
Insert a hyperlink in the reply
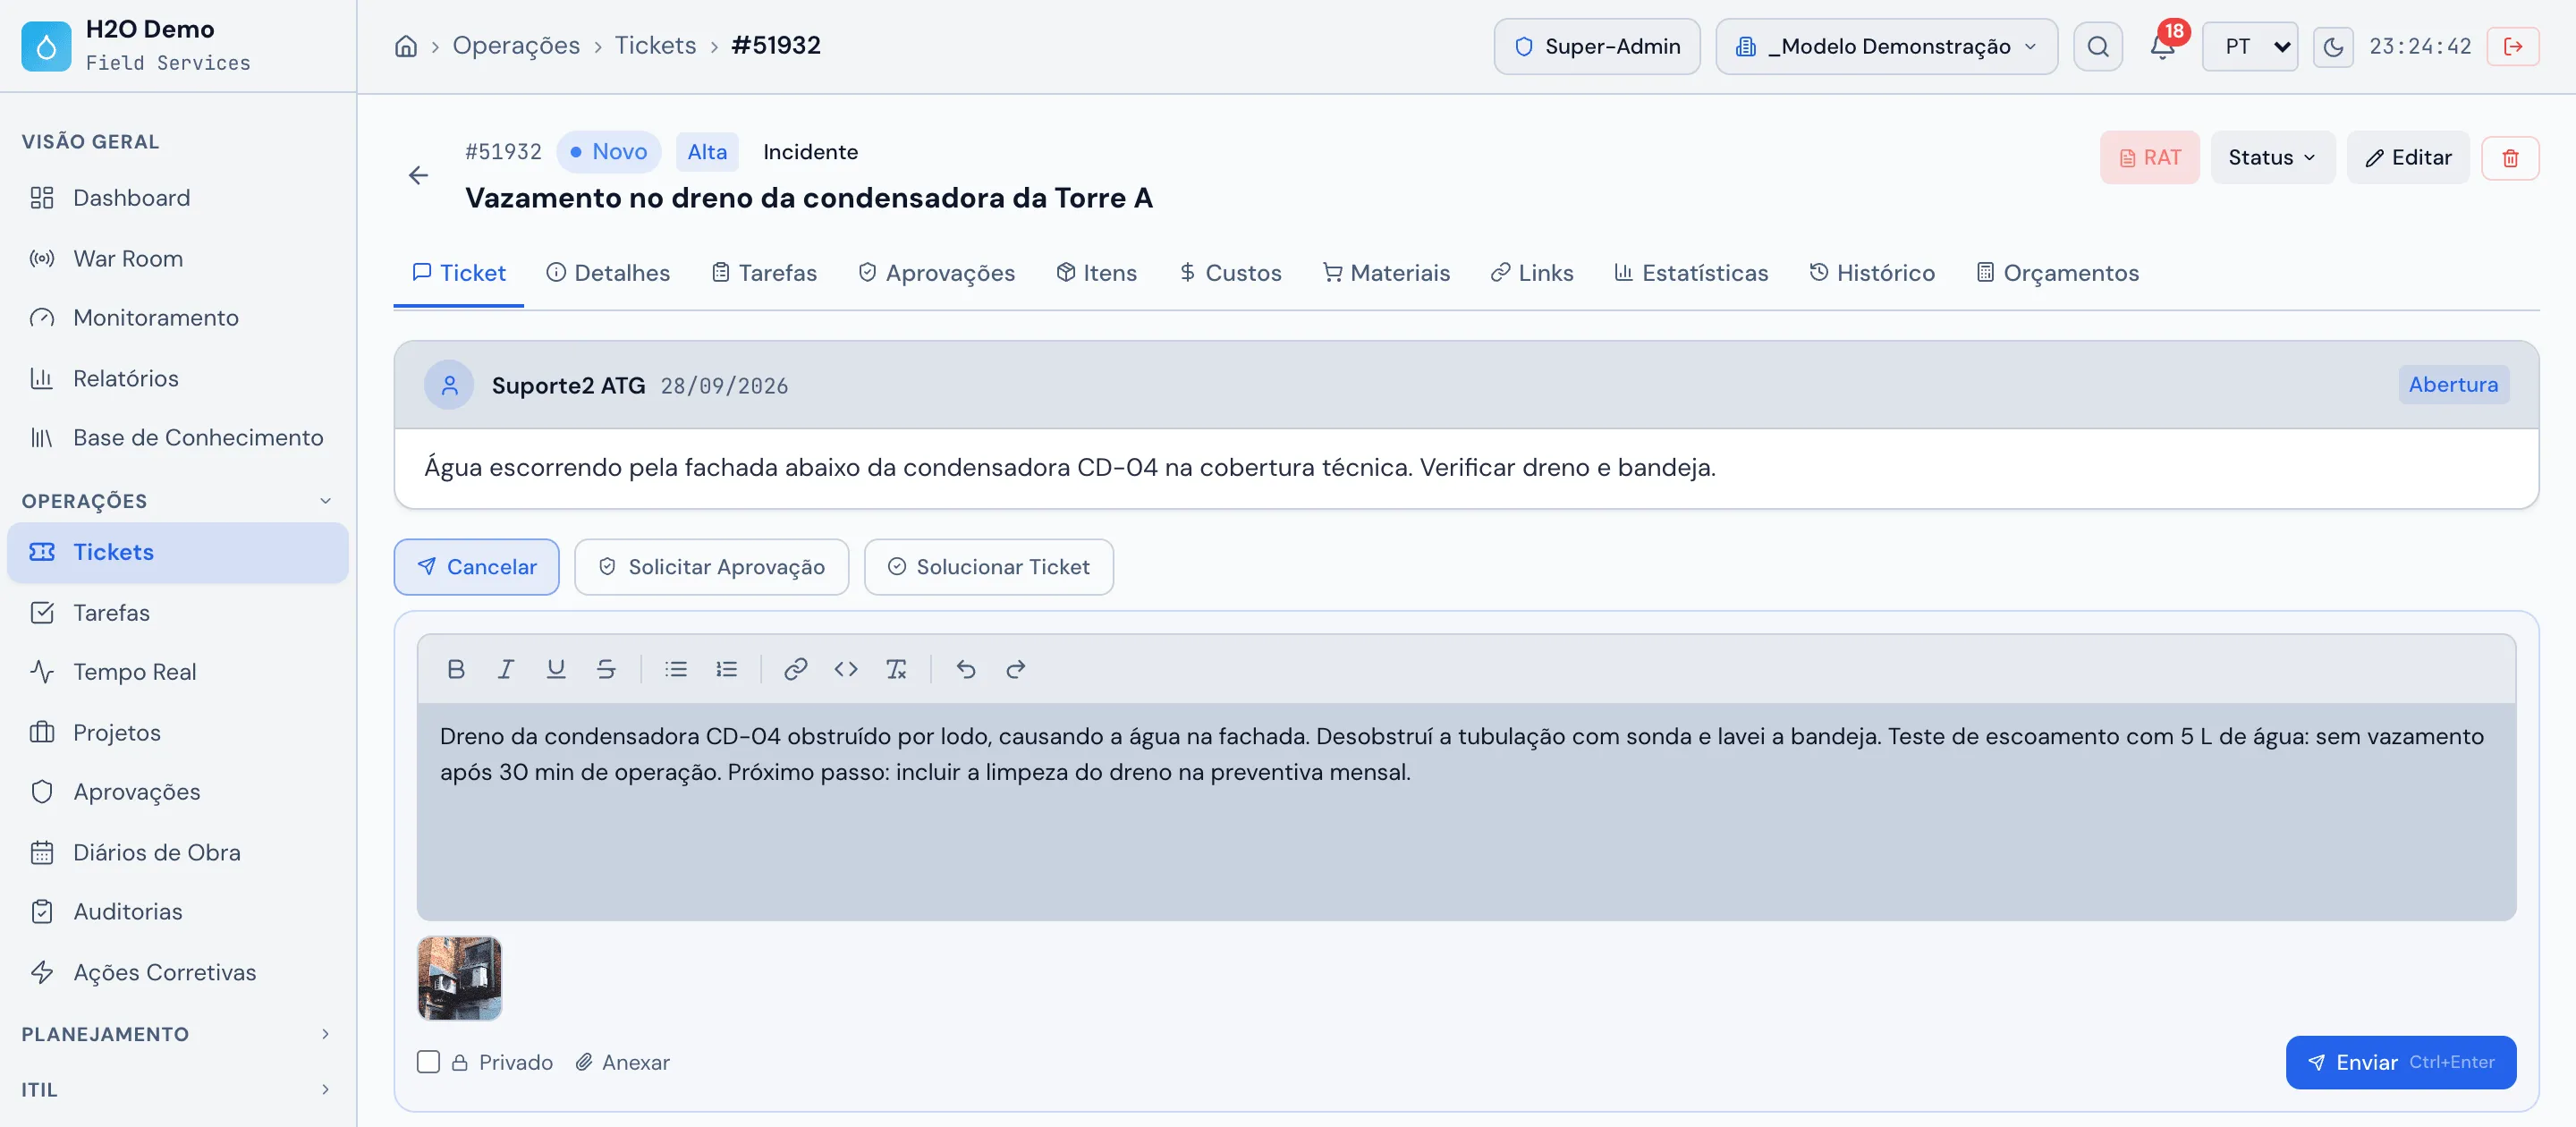point(796,669)
